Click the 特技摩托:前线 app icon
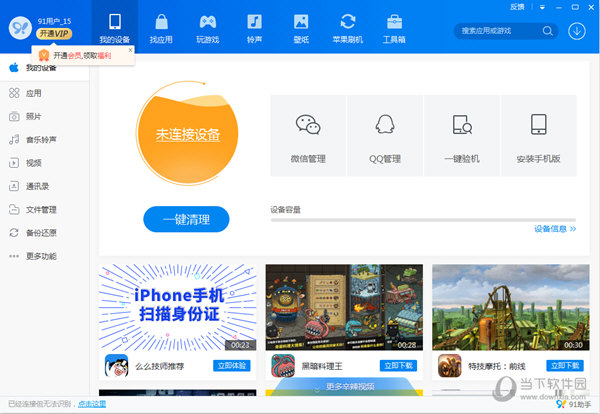This screenshot has width=600, height=414. (450, 366)
